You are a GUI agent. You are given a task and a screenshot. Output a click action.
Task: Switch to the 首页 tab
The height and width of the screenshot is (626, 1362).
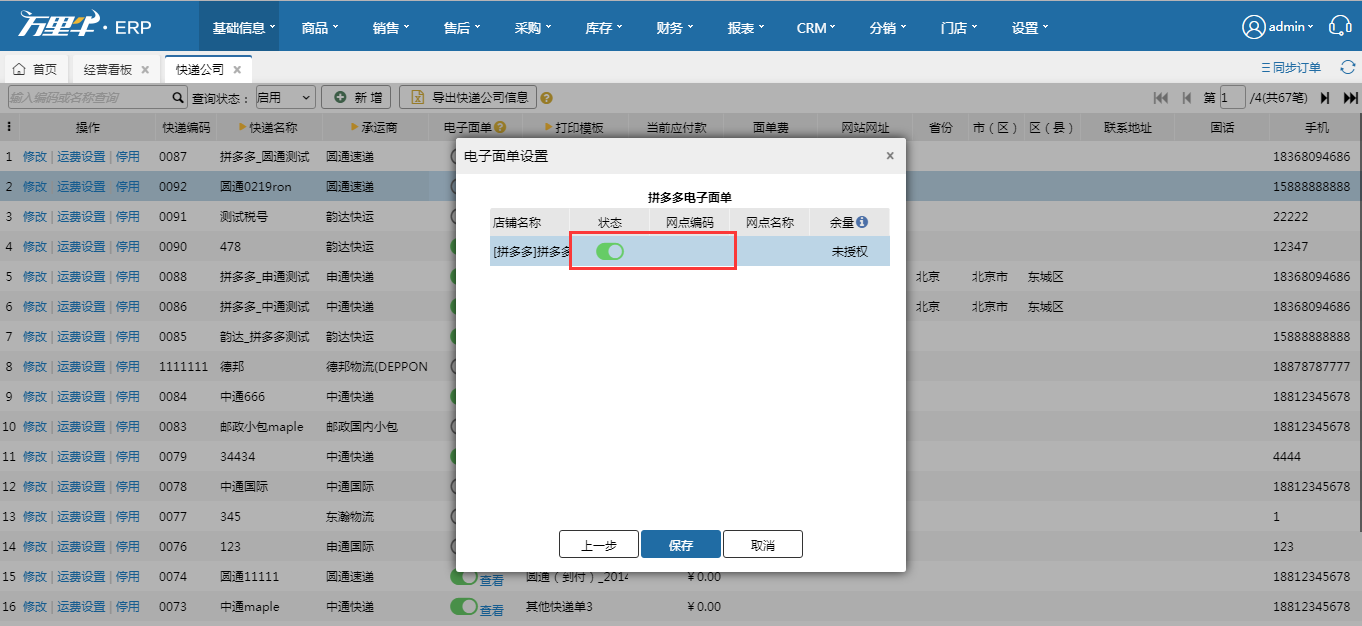click(x=36, y=70)
